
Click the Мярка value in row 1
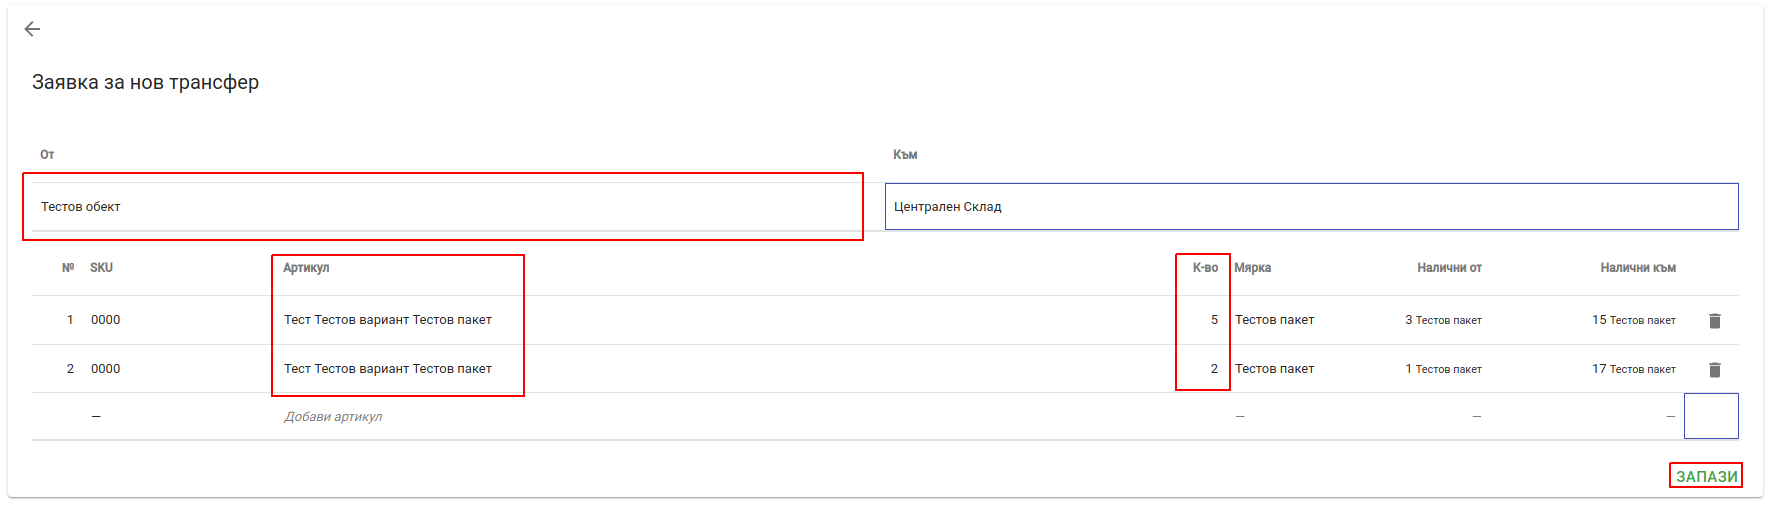(x=1274, y=320)
